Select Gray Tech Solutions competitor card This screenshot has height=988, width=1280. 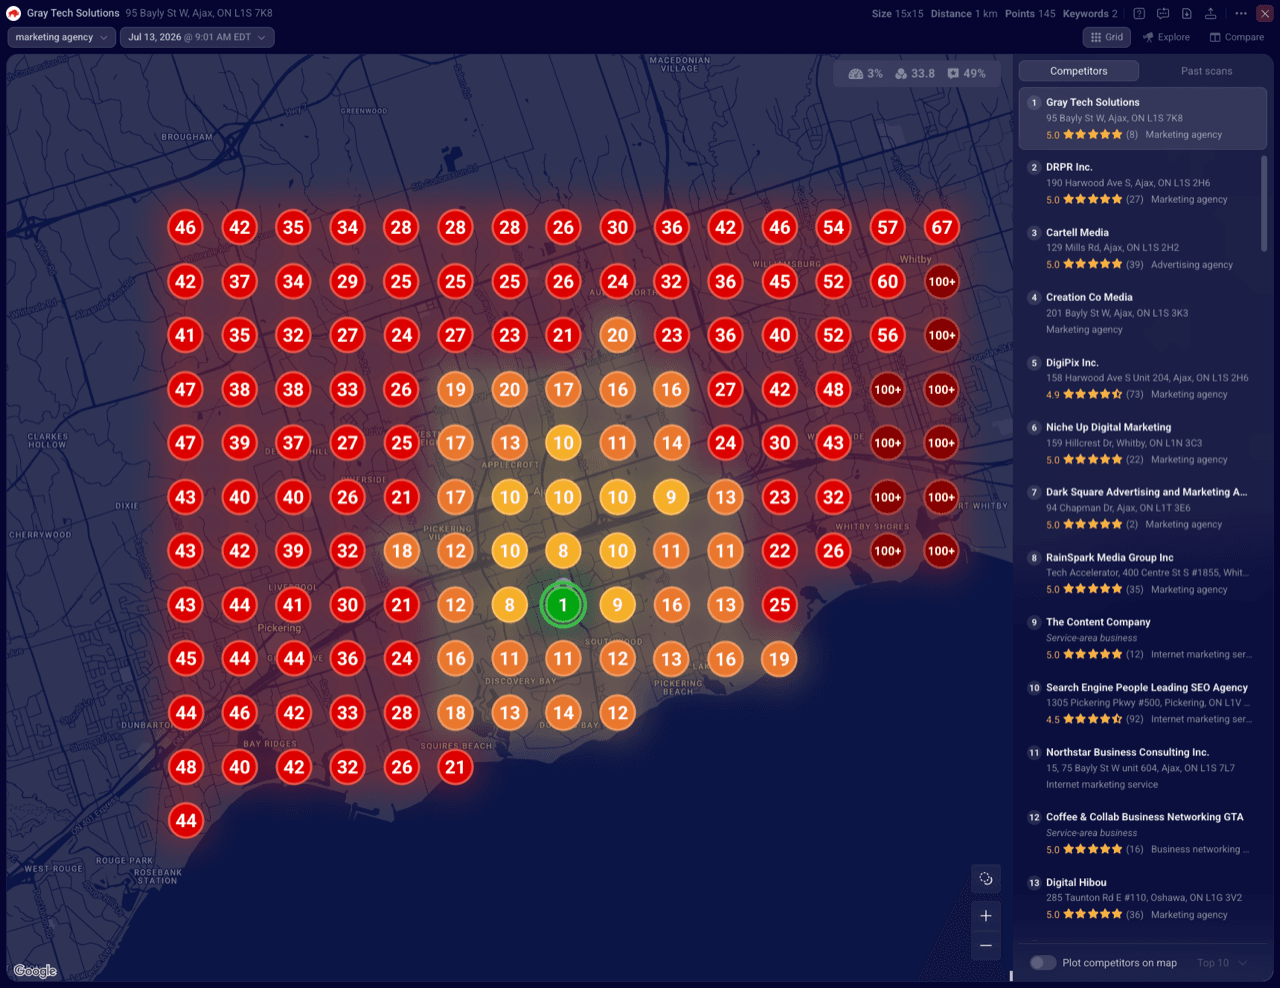(x=1143, y=118)
